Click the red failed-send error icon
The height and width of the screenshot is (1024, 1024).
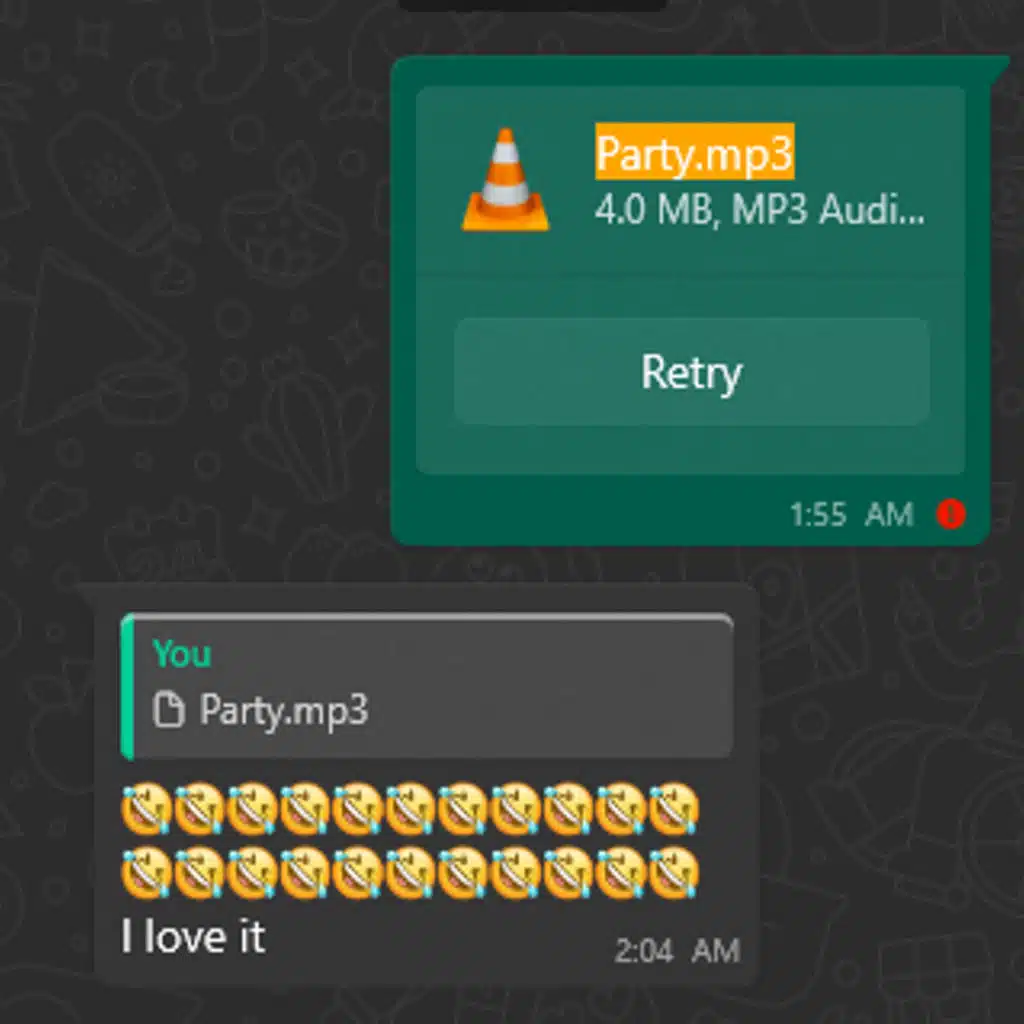click(950, 514)
